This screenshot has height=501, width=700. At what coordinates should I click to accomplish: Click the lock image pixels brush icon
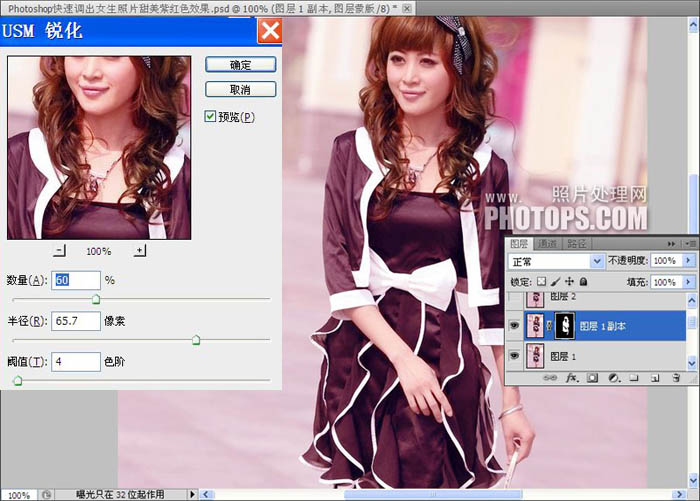click(x=555, y=283)
